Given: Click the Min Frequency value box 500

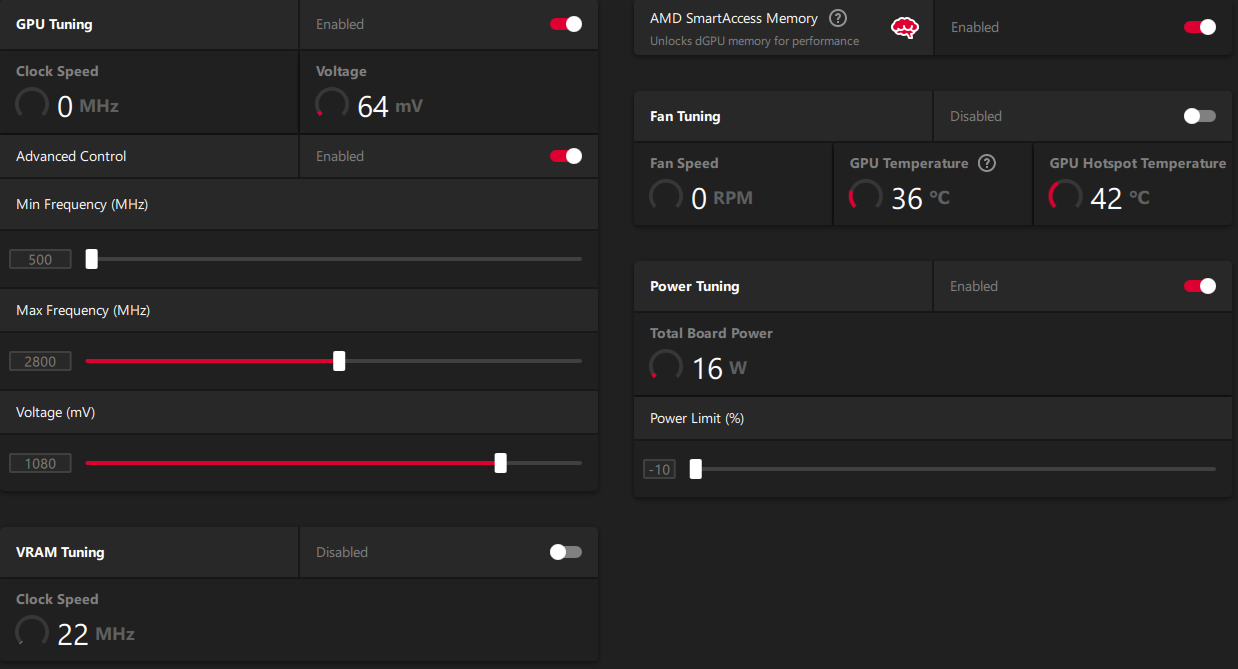Looking at the screenshot, I should tap(40, 260).
